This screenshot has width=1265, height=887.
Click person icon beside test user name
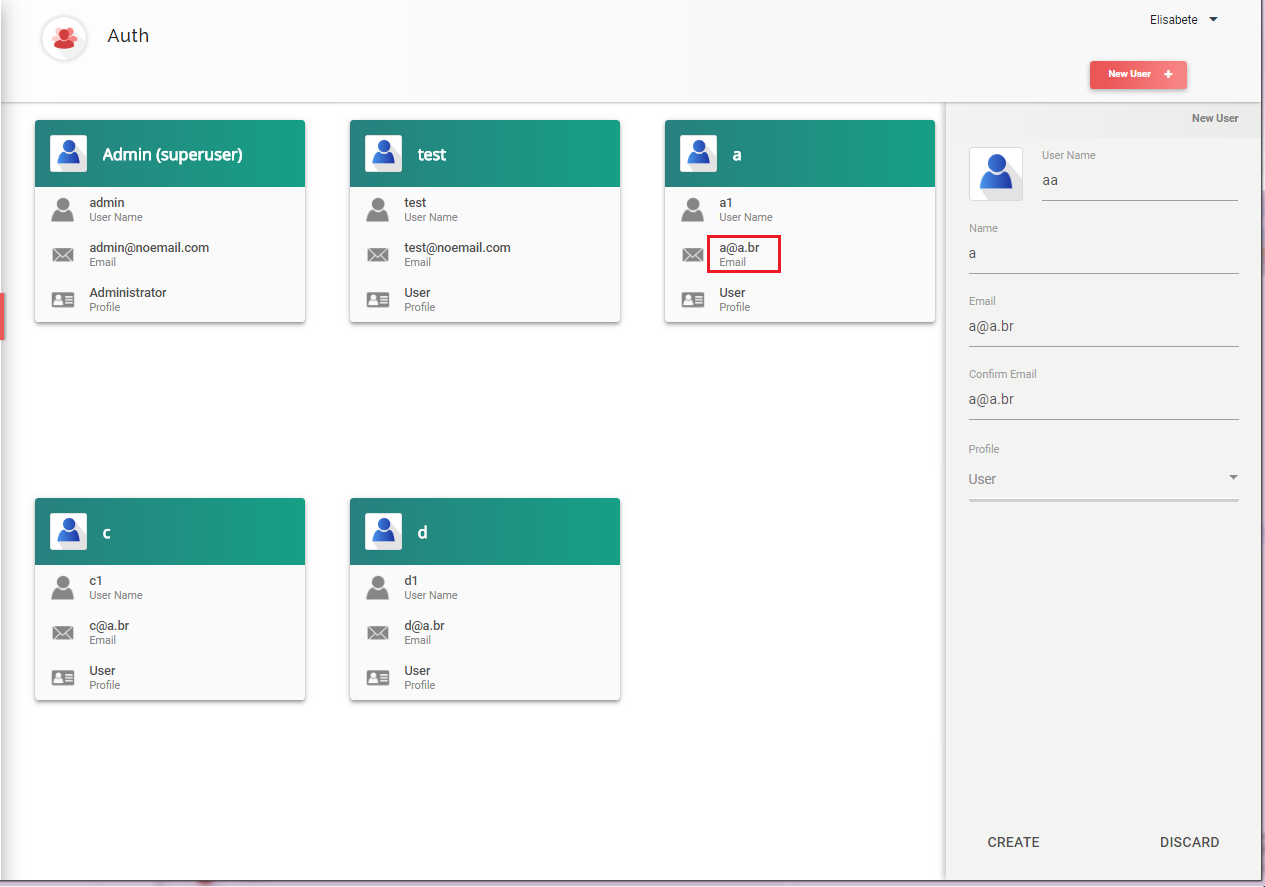pos(378,209)
